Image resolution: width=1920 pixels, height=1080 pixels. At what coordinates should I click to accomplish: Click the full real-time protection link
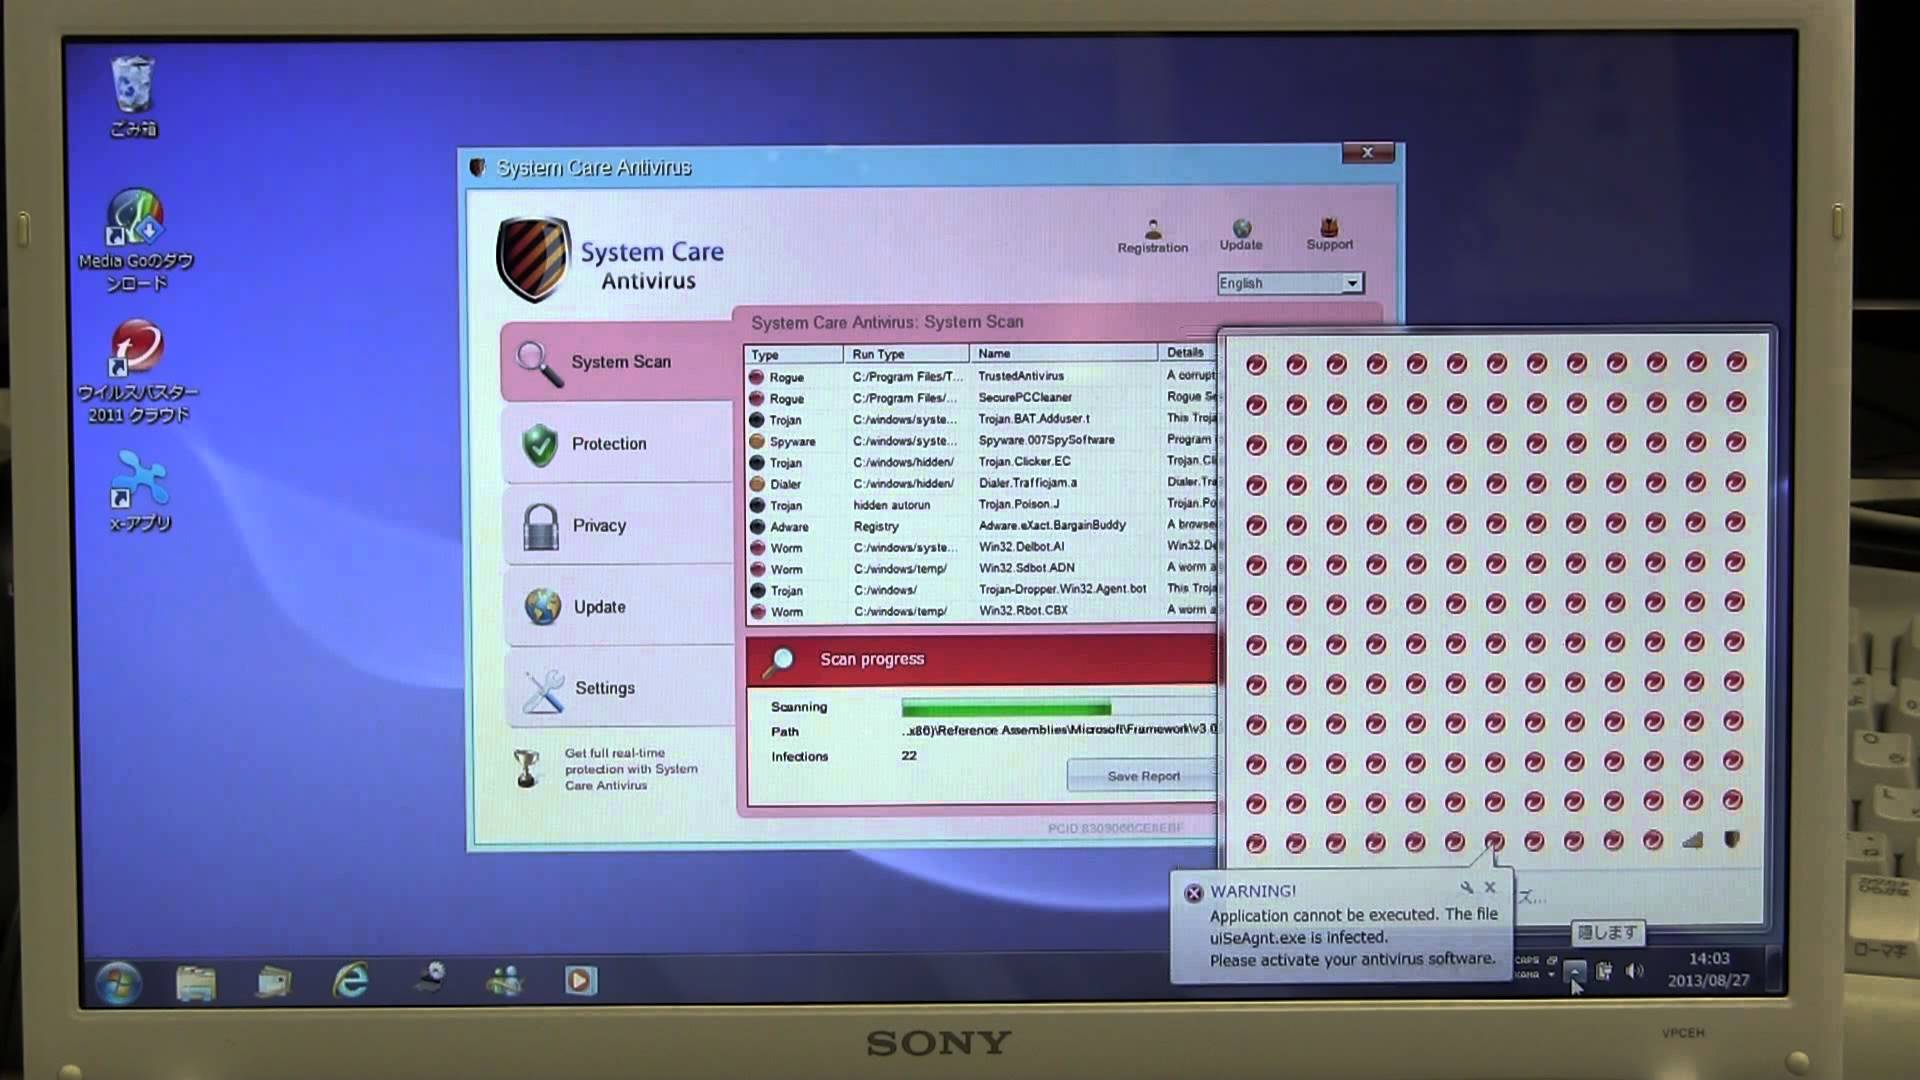click(630, 769)
